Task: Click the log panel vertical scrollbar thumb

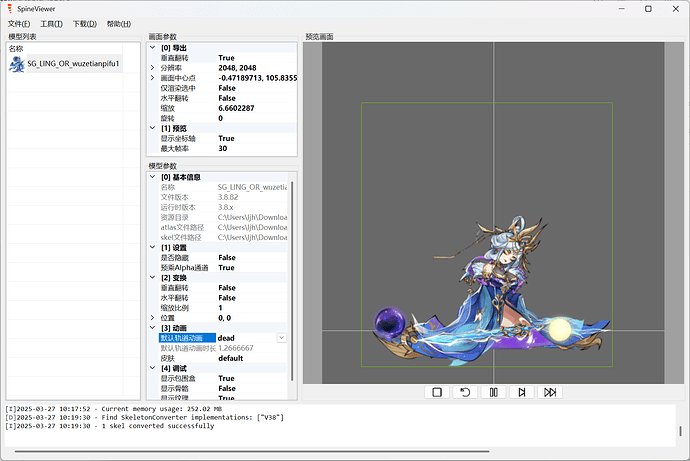Action: click(x=680, y=431)
